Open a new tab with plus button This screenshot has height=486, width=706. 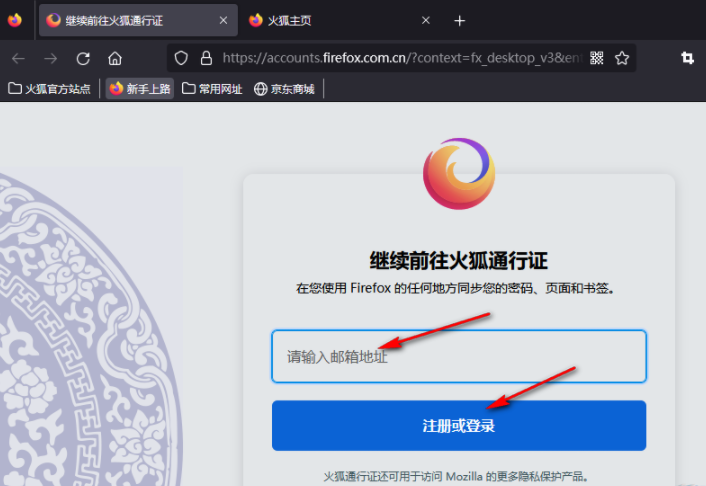point(459,21)
